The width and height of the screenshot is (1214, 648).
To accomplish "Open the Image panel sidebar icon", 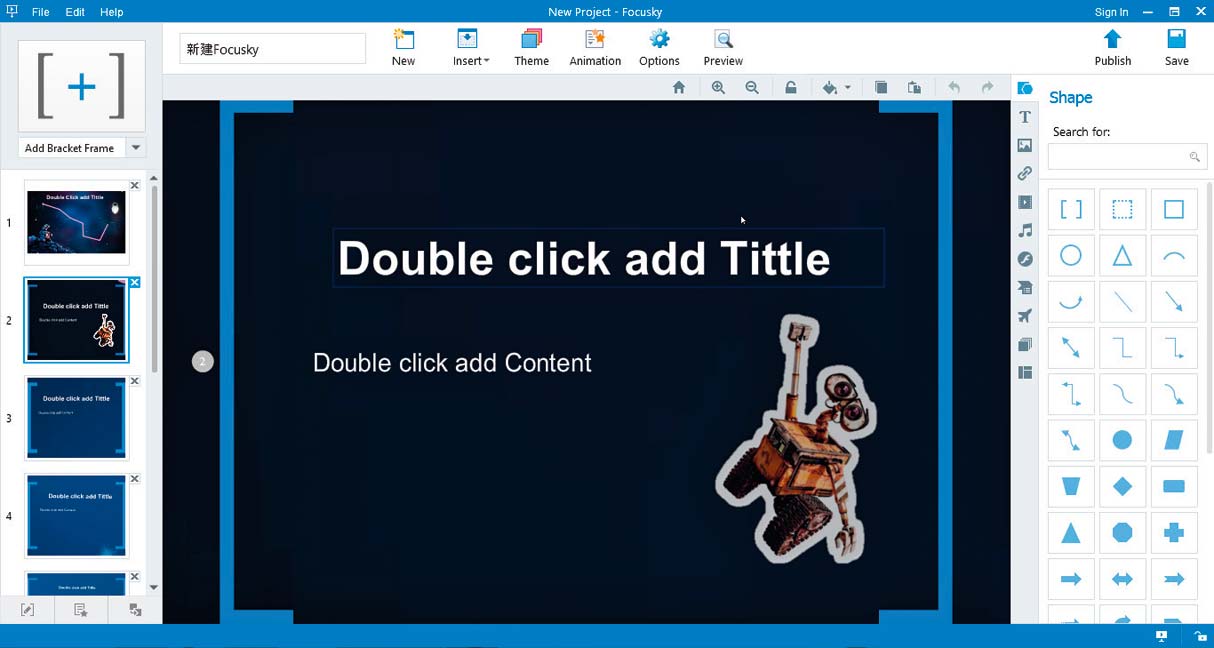I will pos(1025,146).
